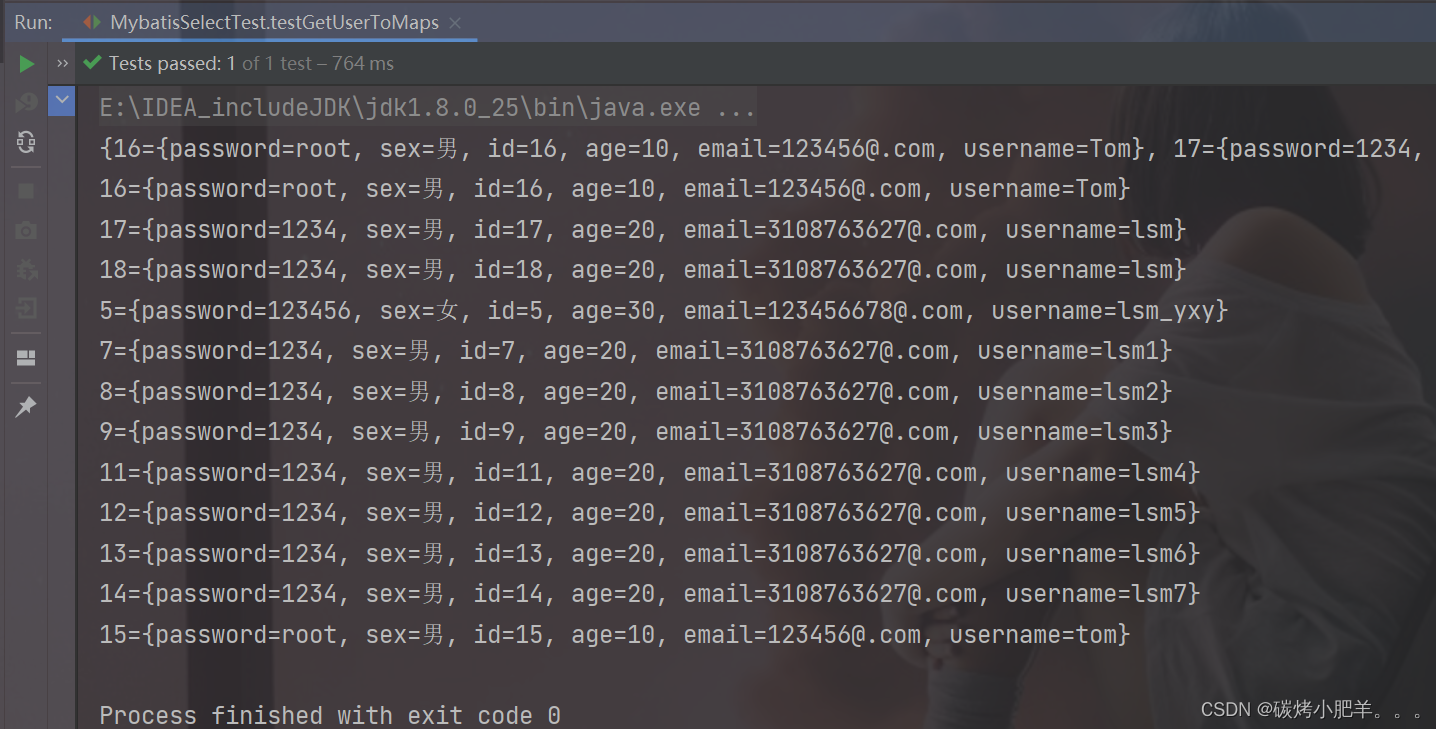Viewport: 1436px width, 729px height.
Task: Click the row with username=lsm1
Action: click(x=636, y=351)
